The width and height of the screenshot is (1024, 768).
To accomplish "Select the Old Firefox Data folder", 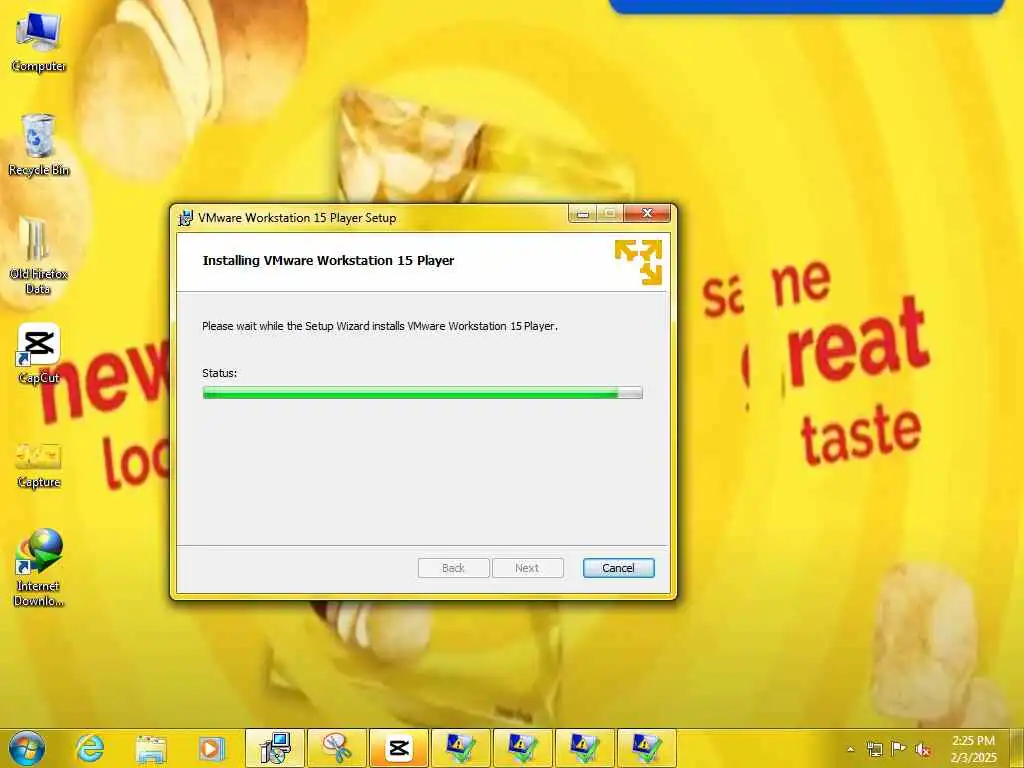I will [39, 256].
